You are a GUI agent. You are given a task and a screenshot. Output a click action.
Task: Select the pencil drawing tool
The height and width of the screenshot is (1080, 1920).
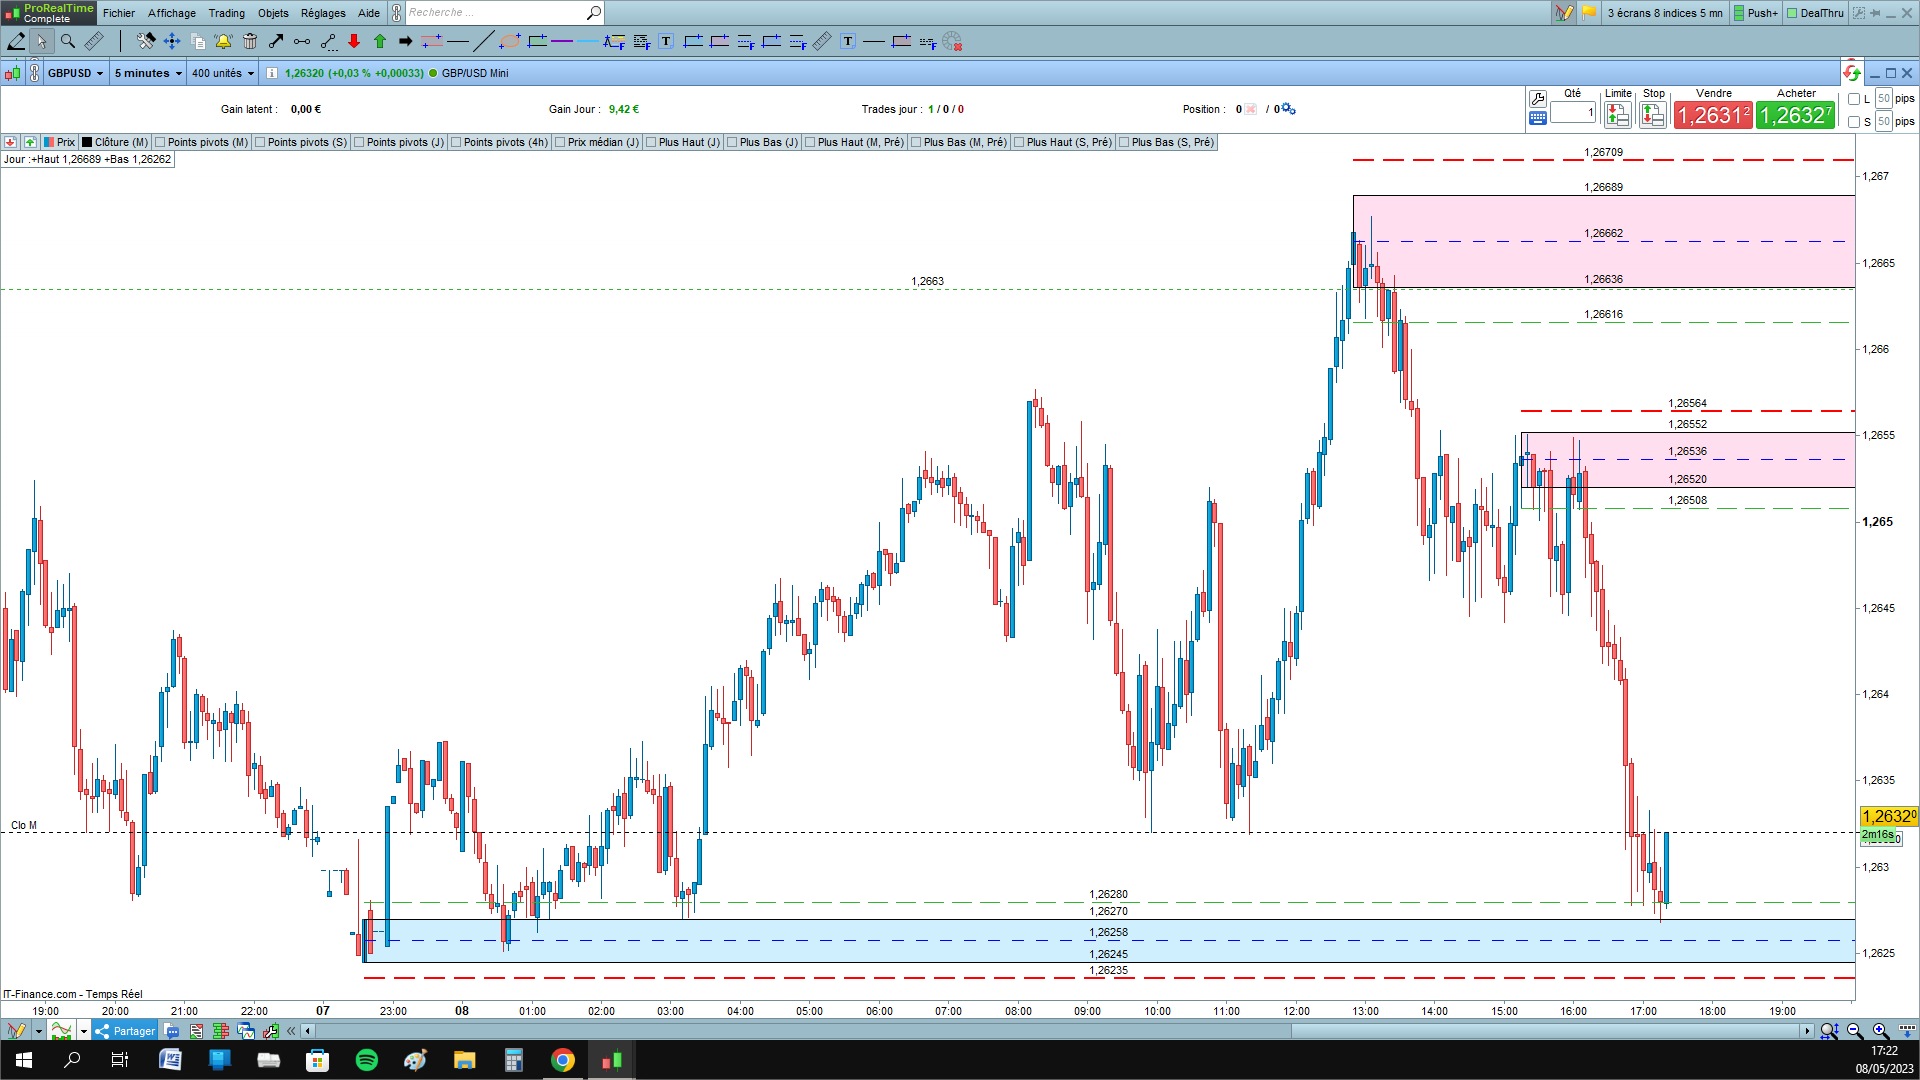point(16,42)
